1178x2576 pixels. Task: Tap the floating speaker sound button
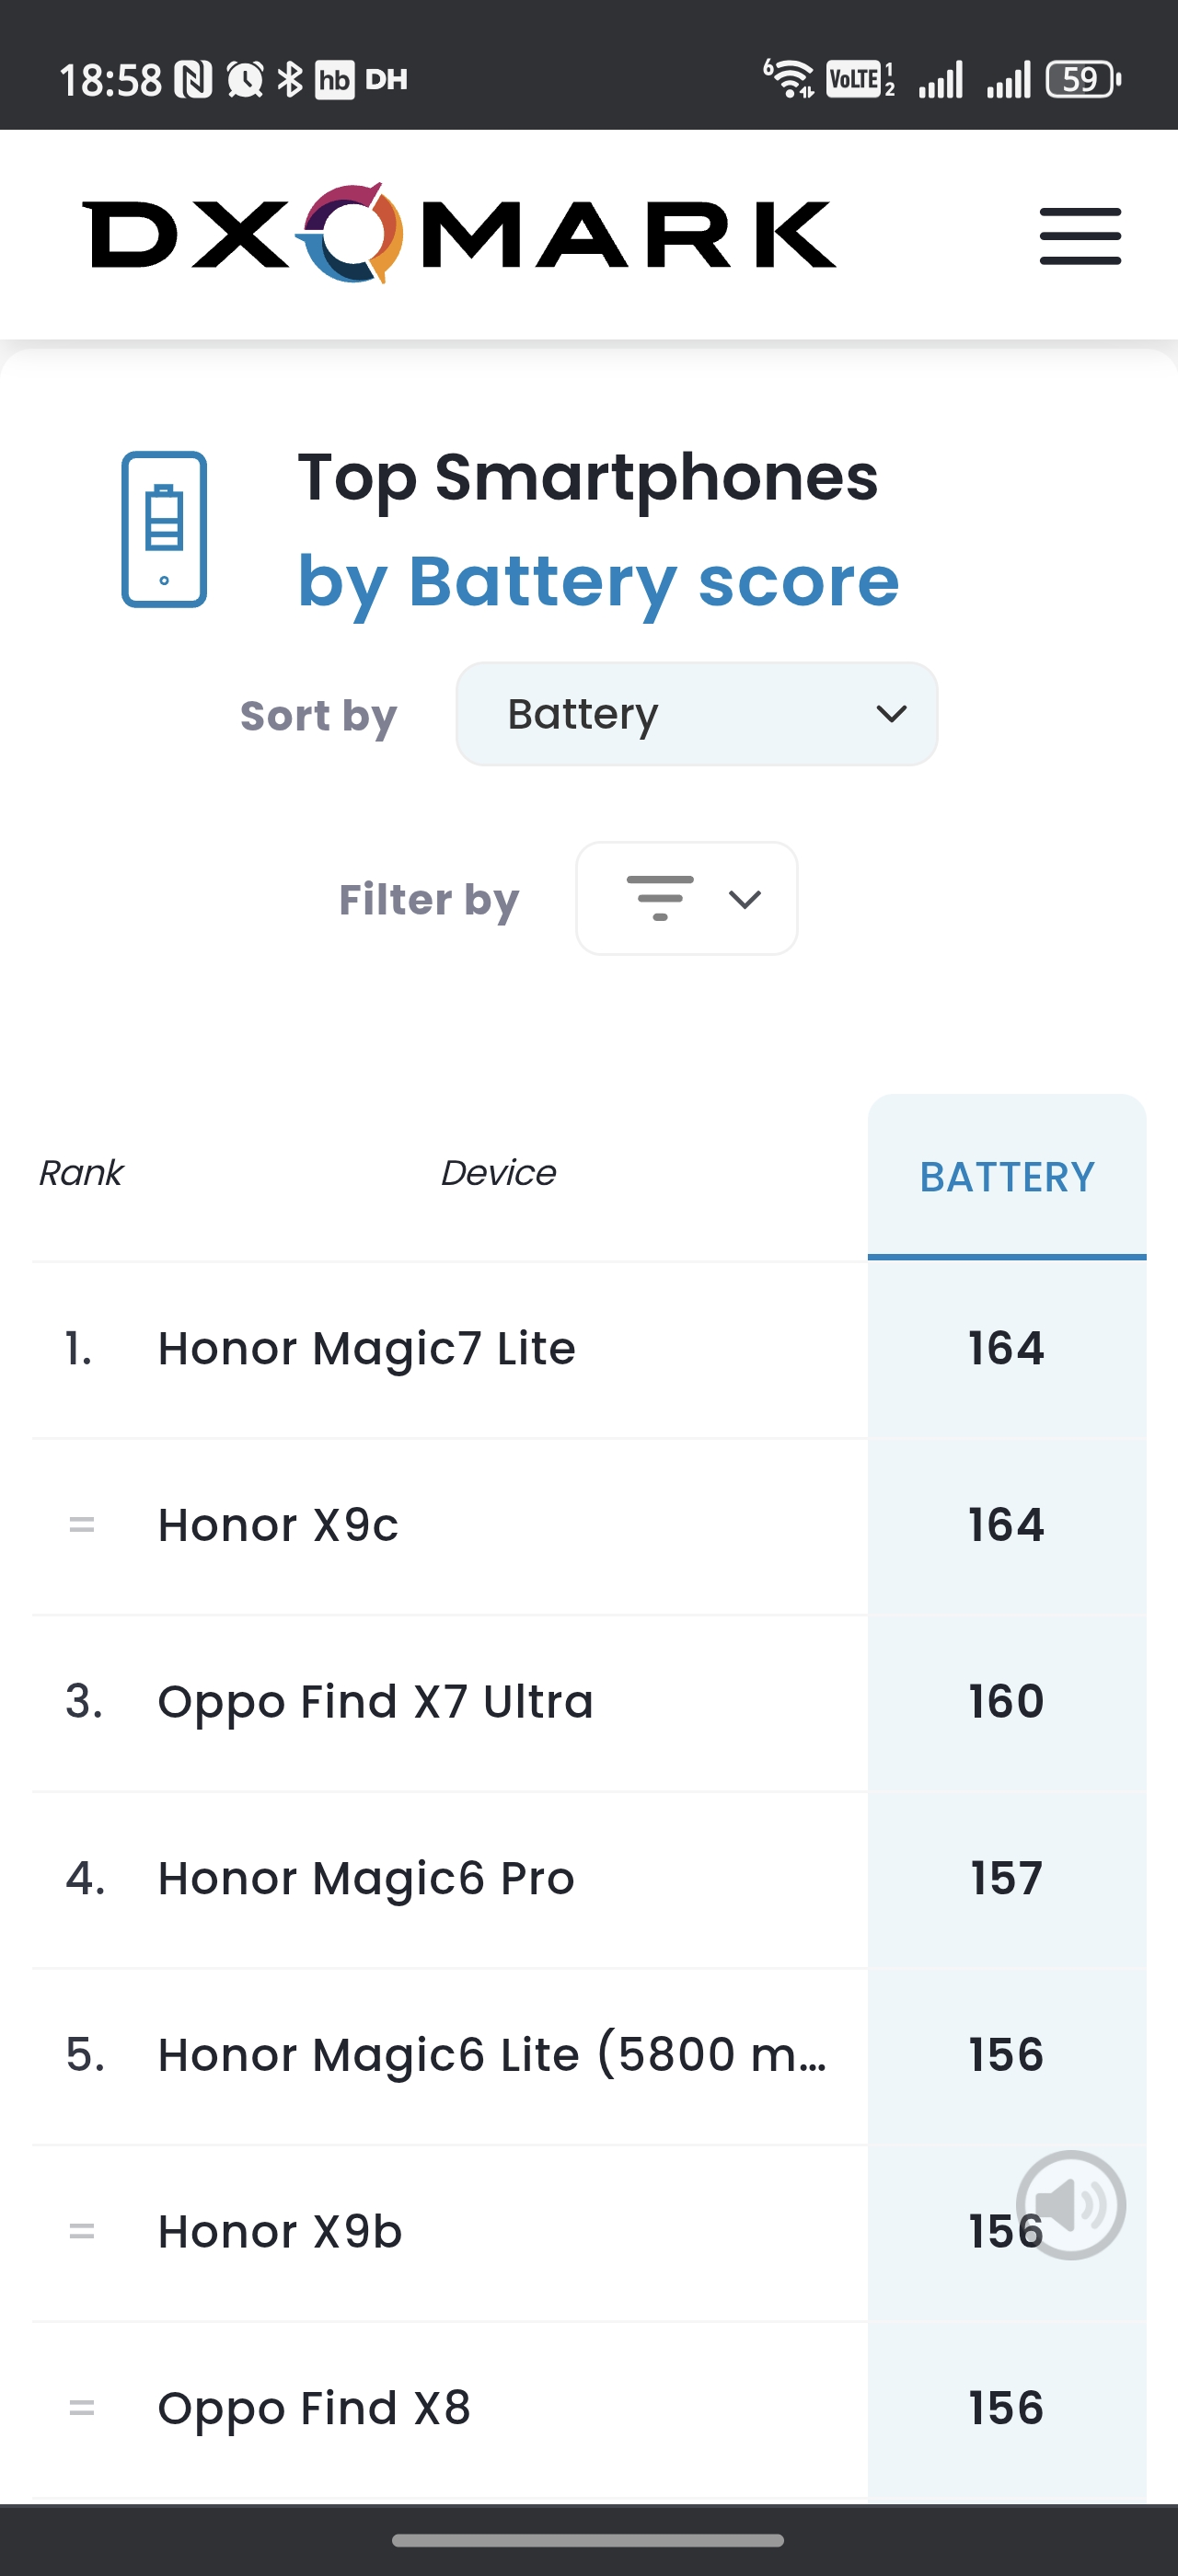(1070, 2204)
